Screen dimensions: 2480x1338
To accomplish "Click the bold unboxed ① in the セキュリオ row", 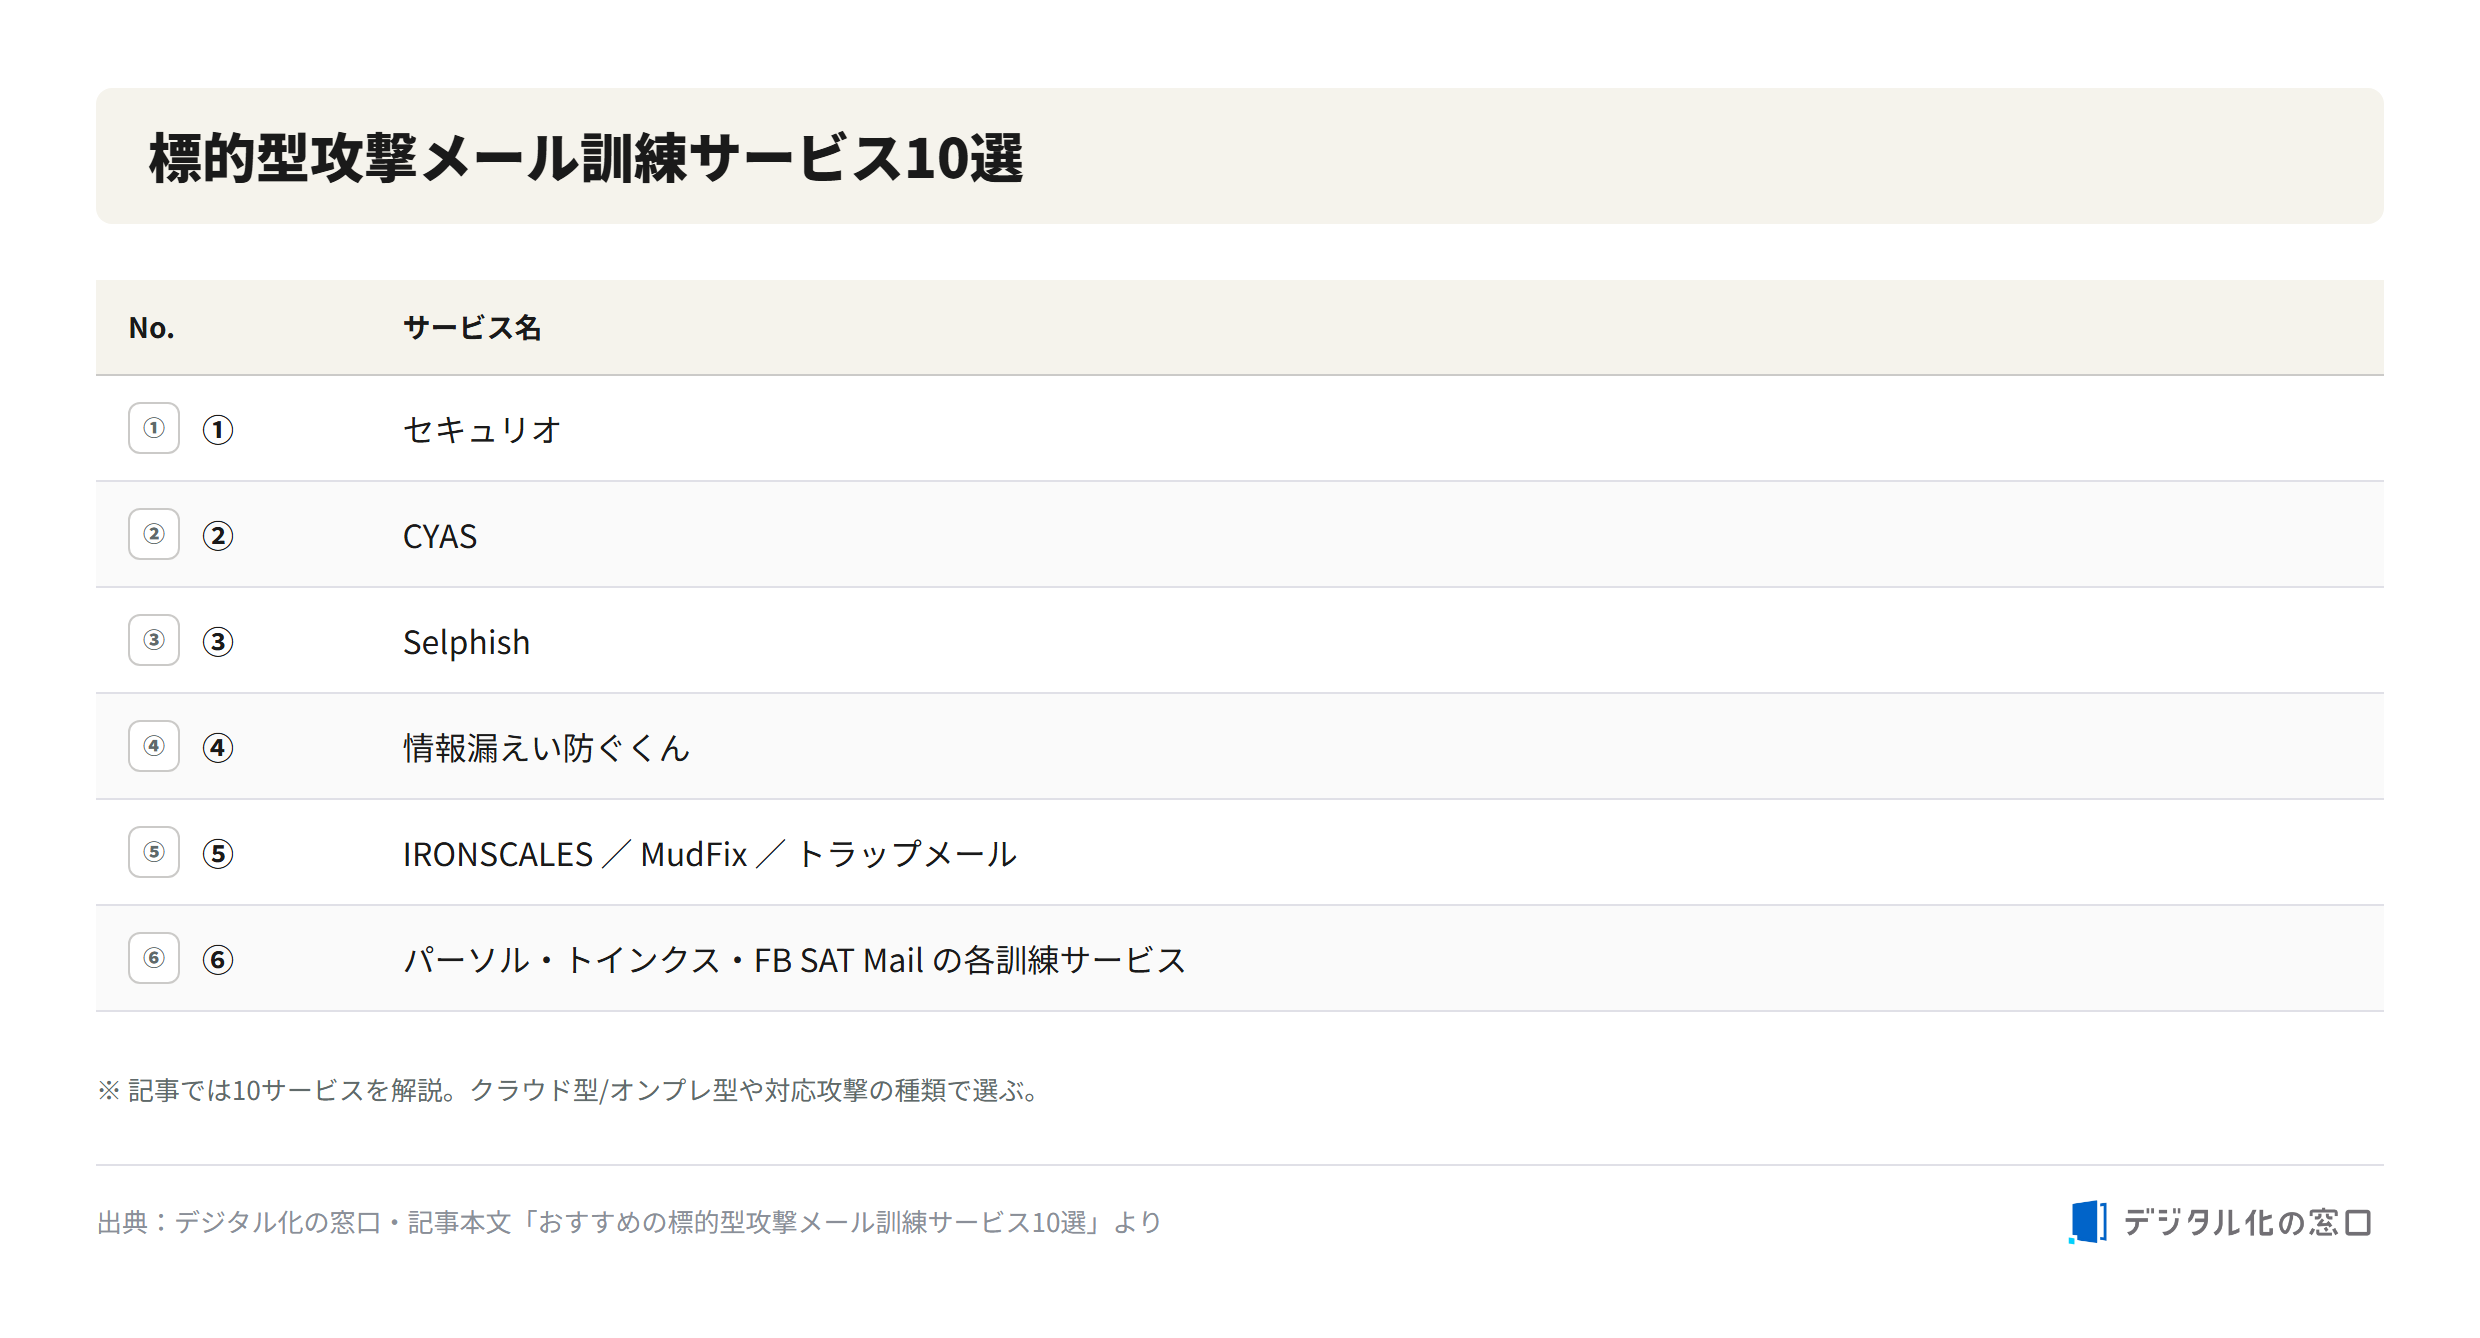I will 218,430.
